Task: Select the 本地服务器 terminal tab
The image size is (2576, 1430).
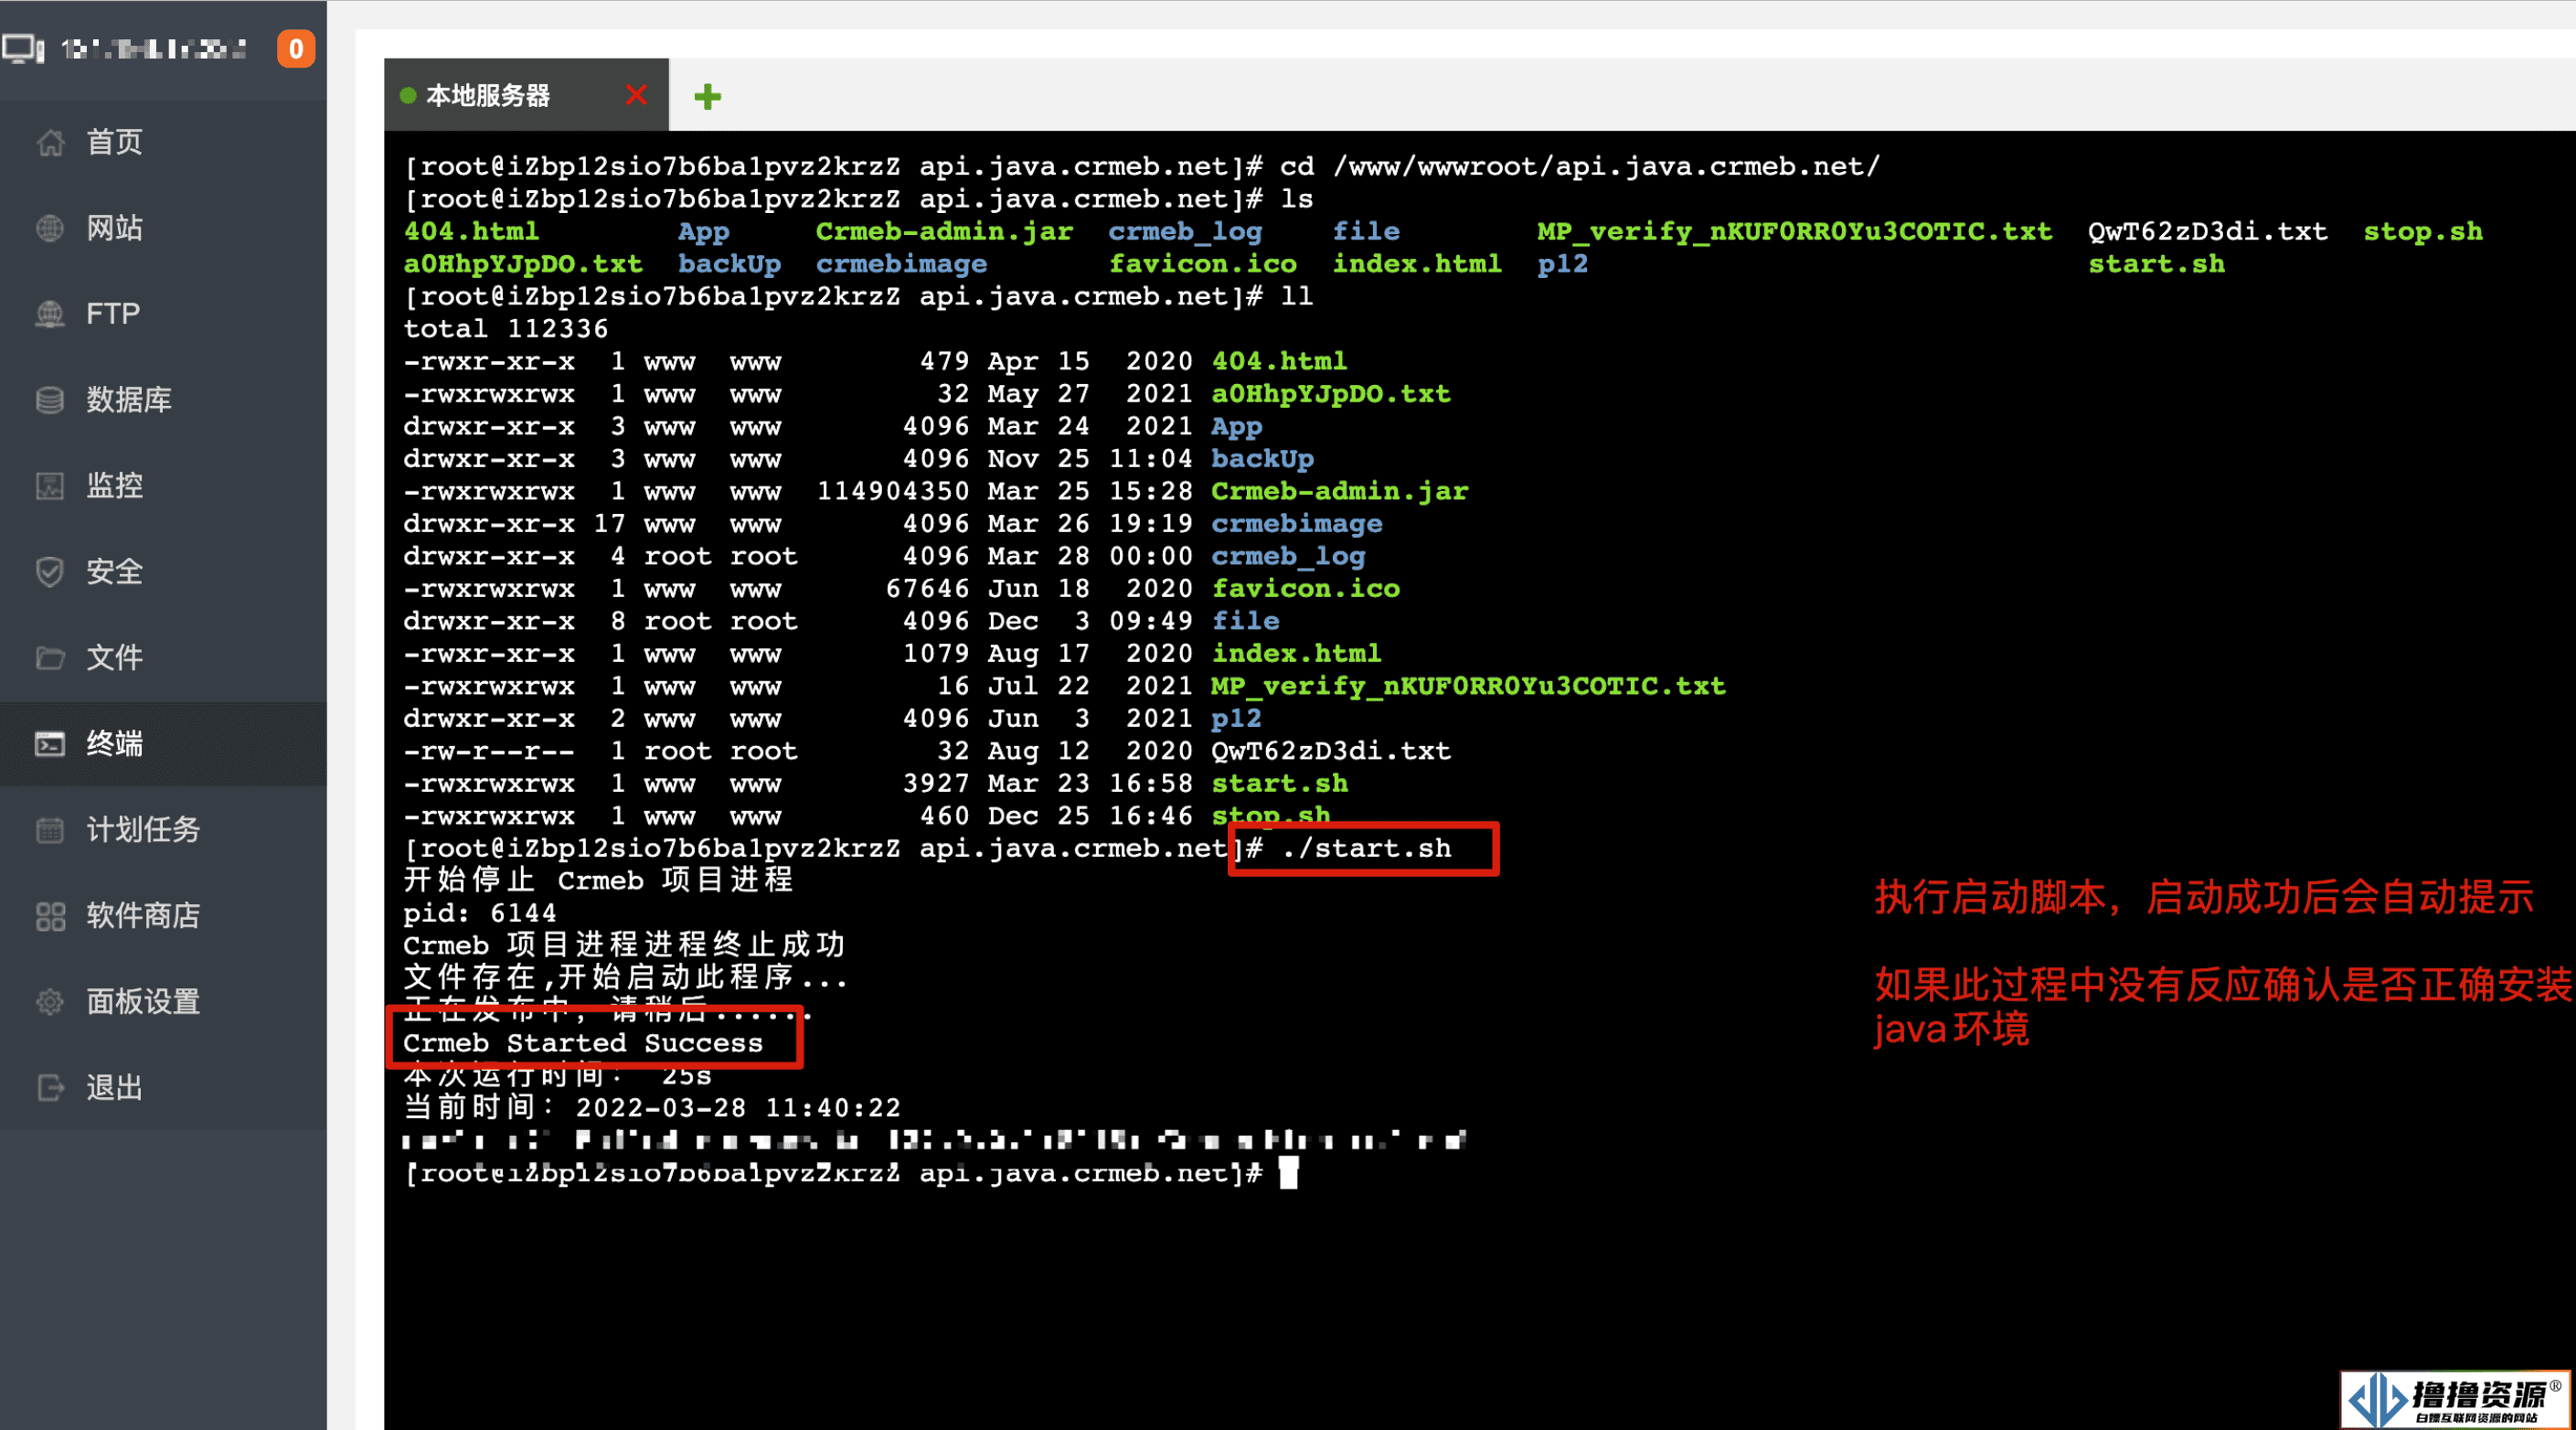Action: [525, 95]
